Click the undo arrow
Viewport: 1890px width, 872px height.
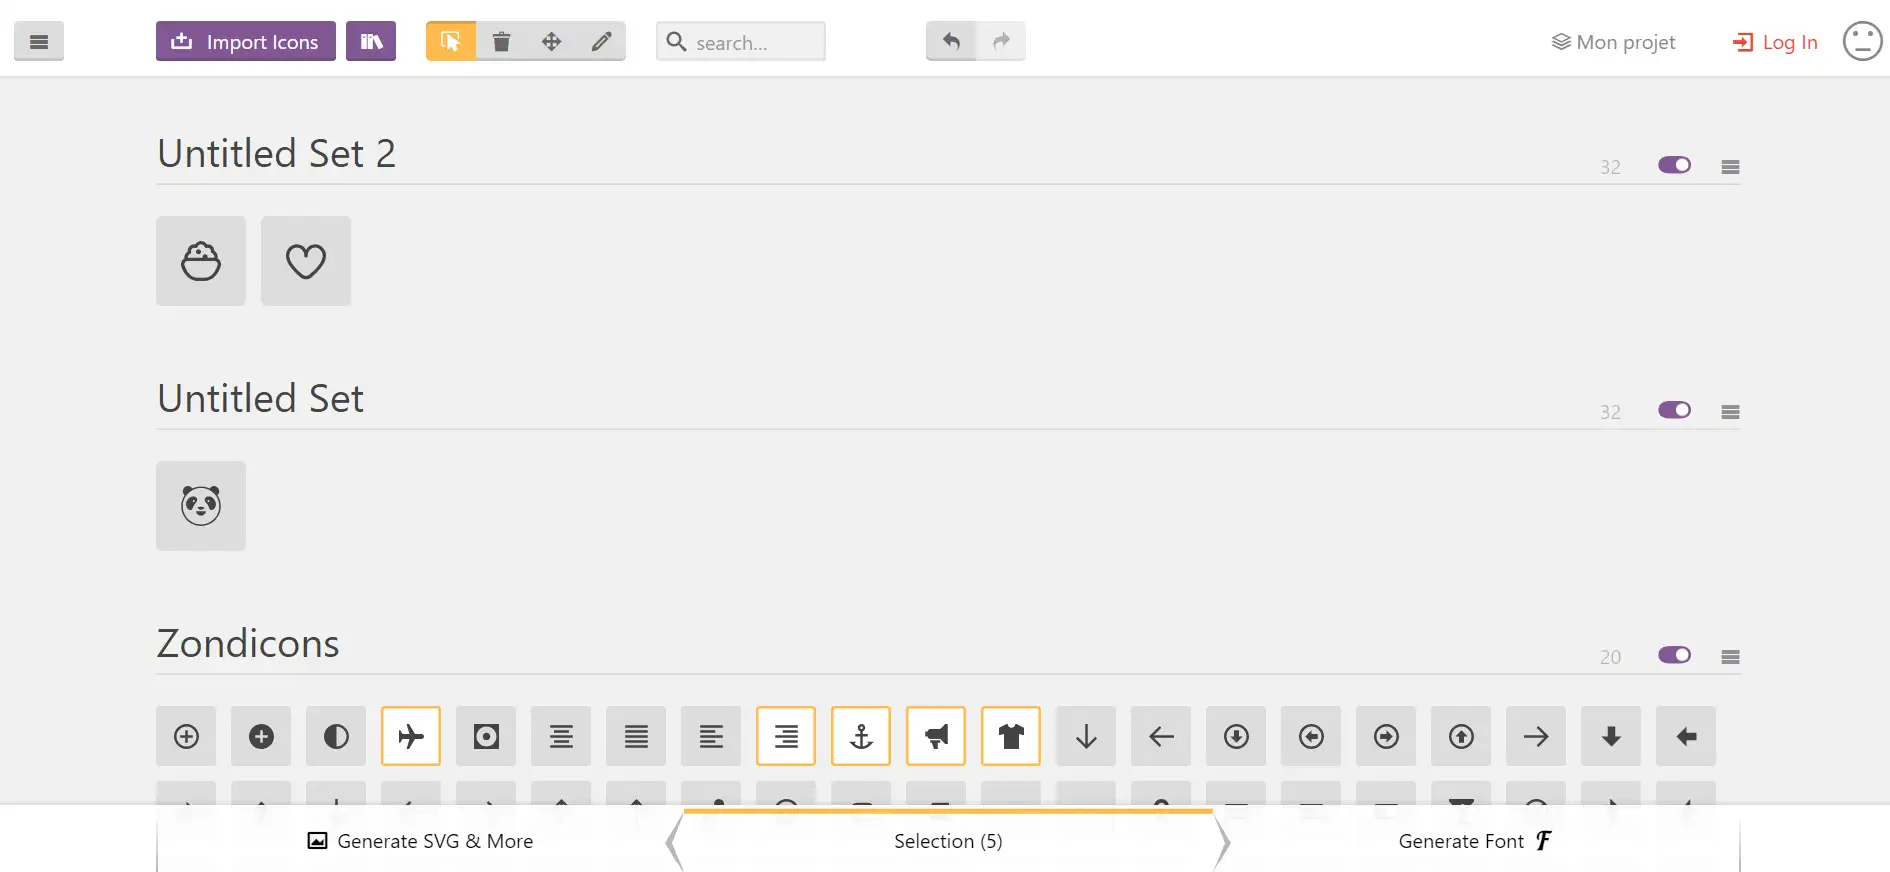(x=951, y=42)
